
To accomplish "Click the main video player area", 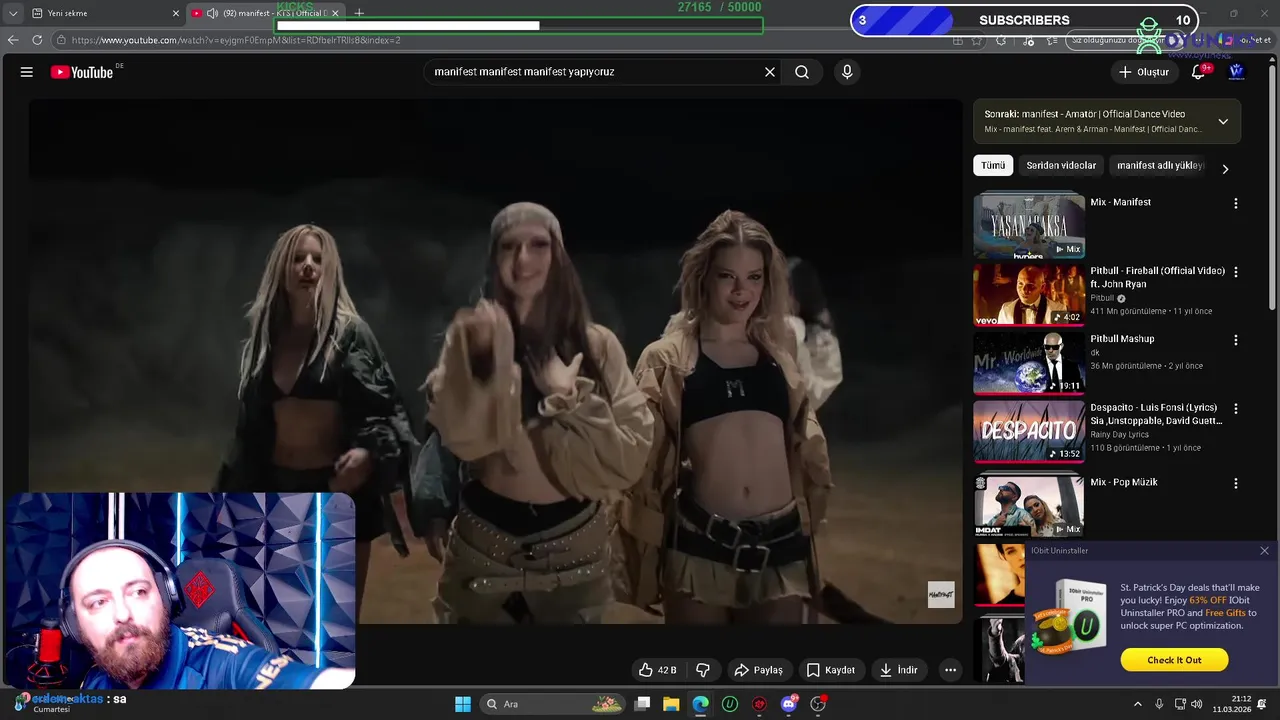I will [x=495, y=360].
